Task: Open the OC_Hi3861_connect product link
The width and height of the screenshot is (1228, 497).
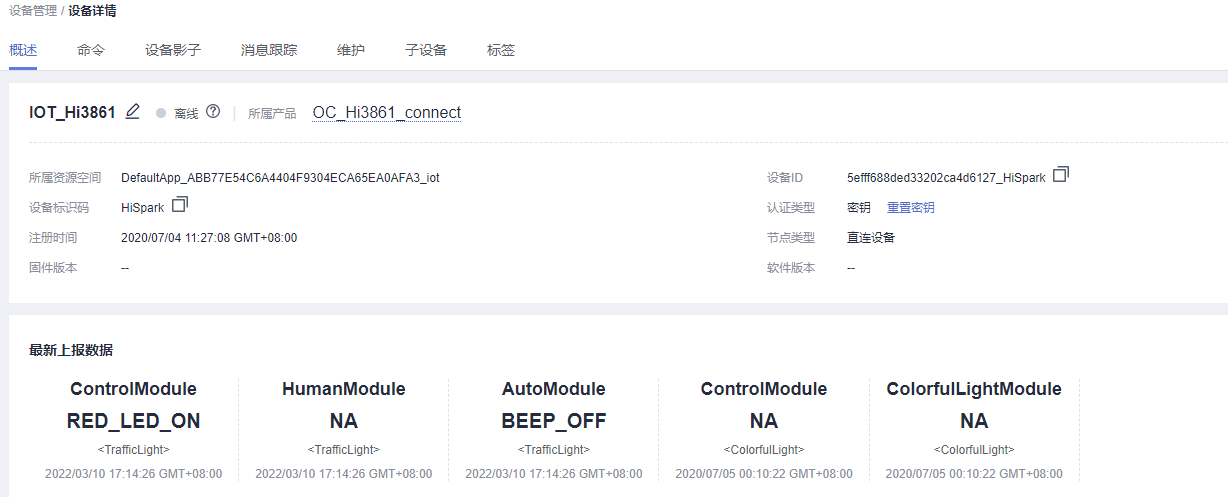Action: (387, 112)
